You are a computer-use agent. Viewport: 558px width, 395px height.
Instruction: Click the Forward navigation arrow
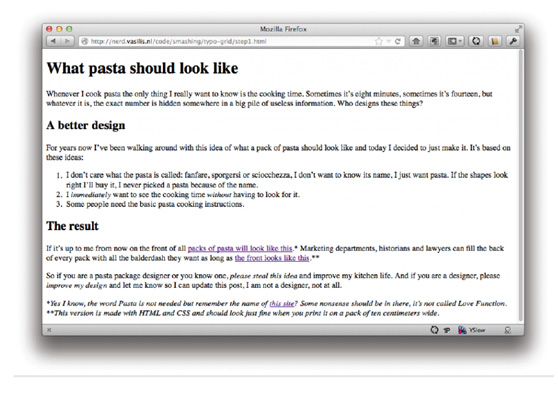67,41
